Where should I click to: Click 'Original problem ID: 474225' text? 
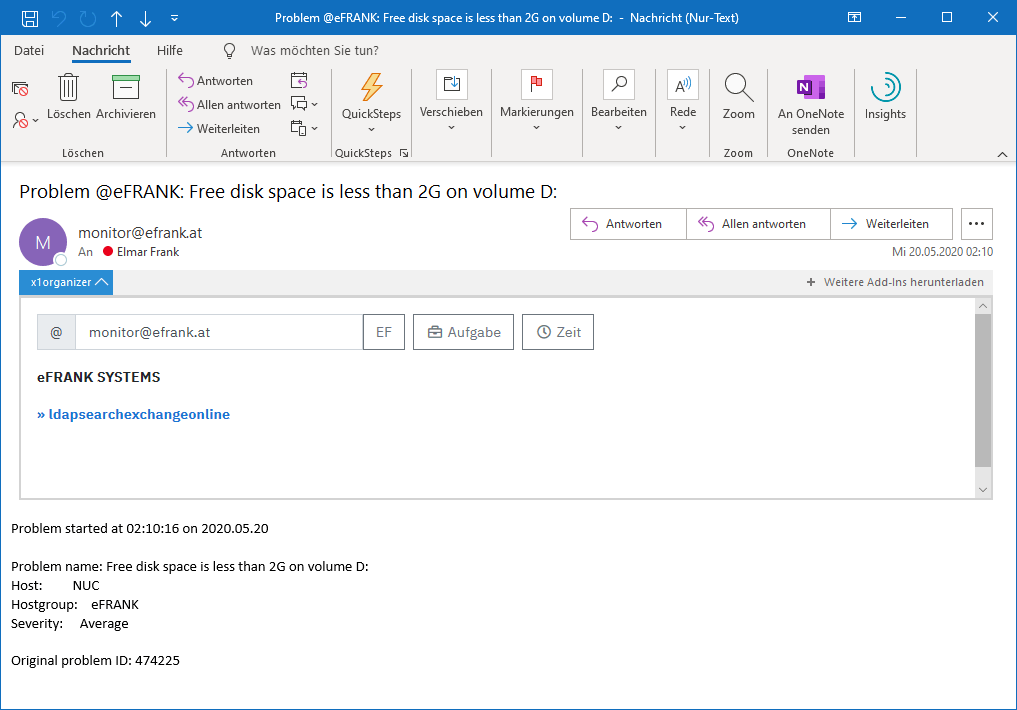95,661
